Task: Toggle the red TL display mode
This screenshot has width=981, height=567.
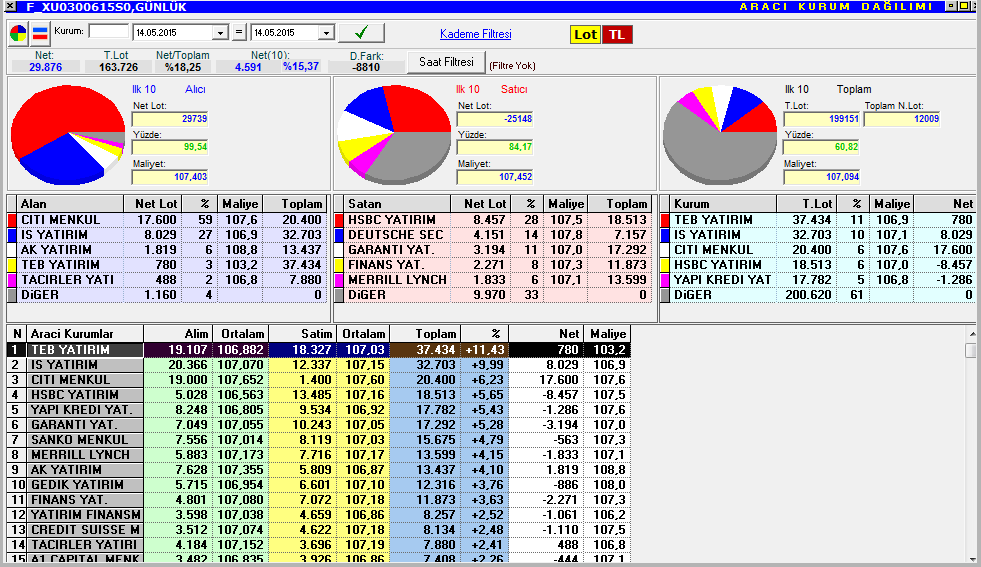Action: 617,34
